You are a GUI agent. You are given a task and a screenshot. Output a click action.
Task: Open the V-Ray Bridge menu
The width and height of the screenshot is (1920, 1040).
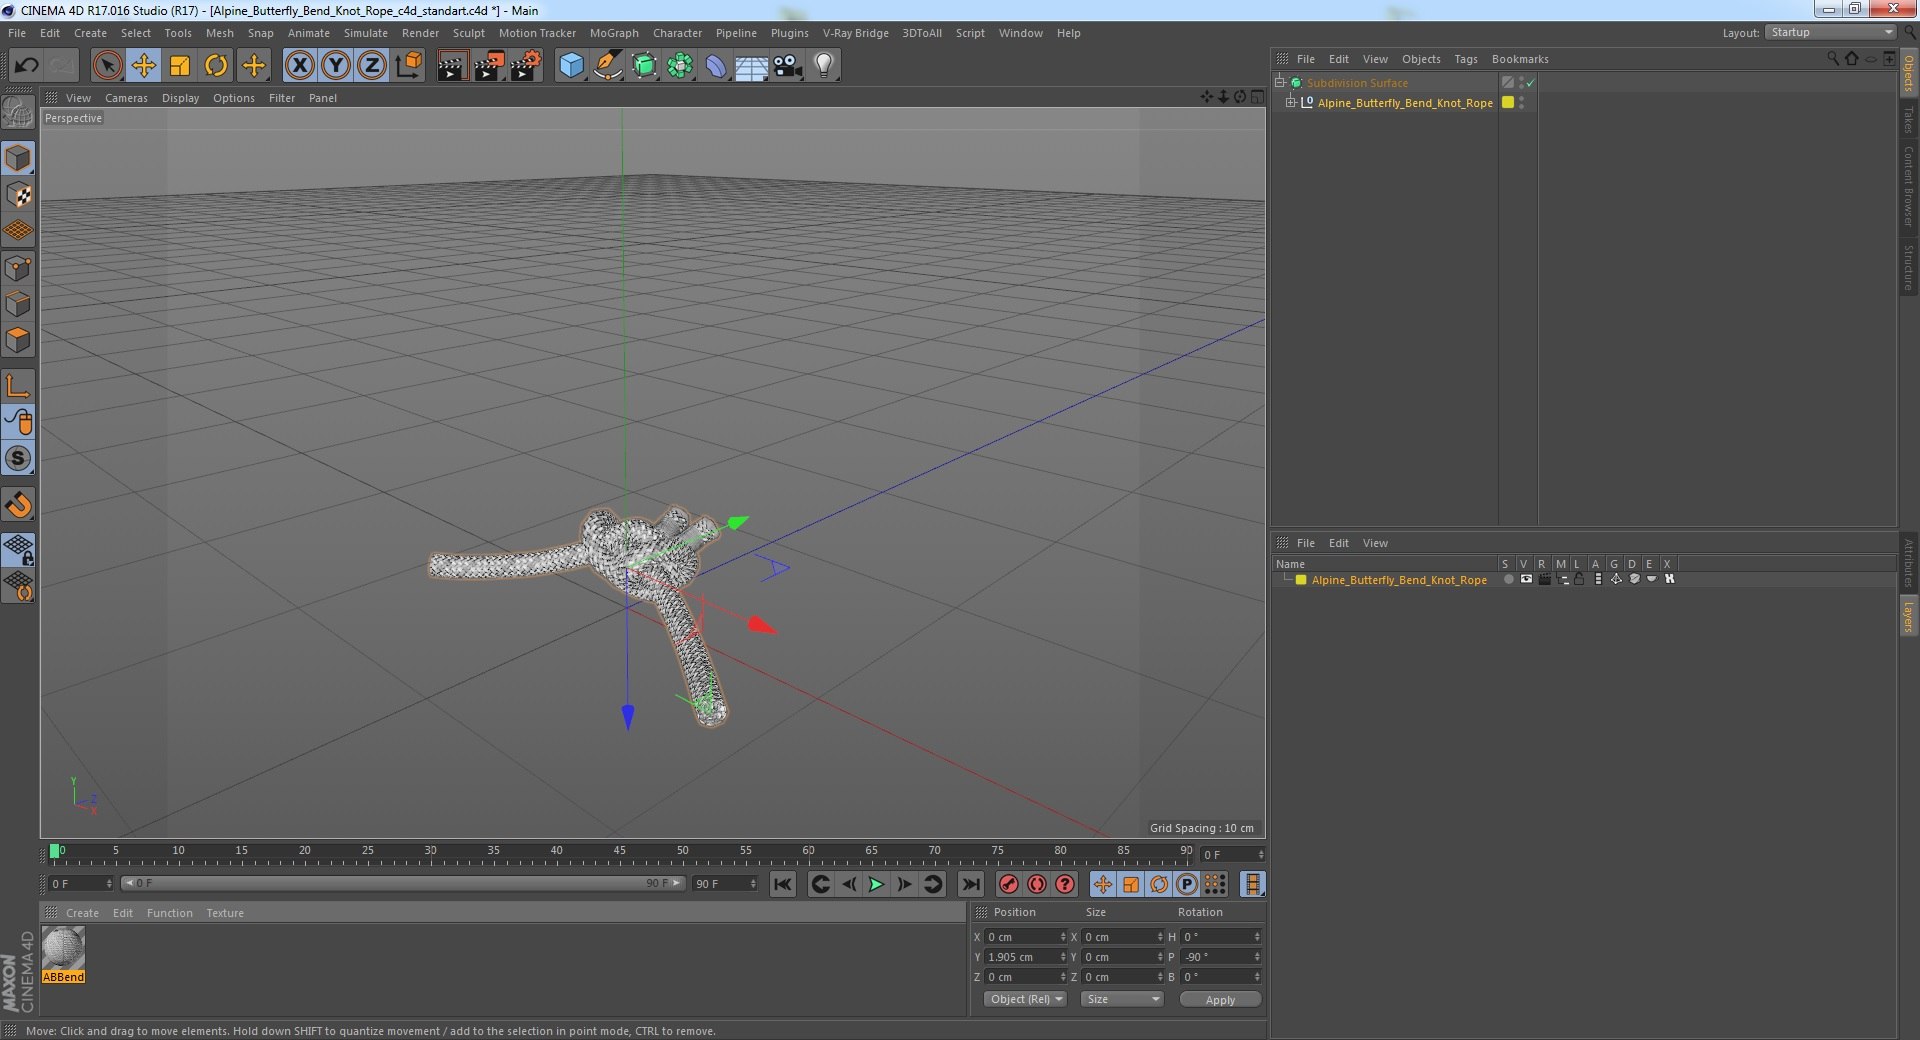(x=855, y=33)
